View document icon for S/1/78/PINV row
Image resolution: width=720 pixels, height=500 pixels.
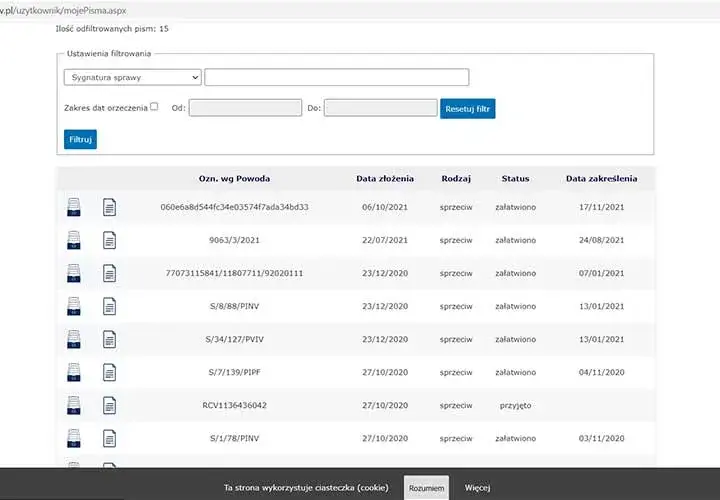pyautogui.click(x=109, y=438)
